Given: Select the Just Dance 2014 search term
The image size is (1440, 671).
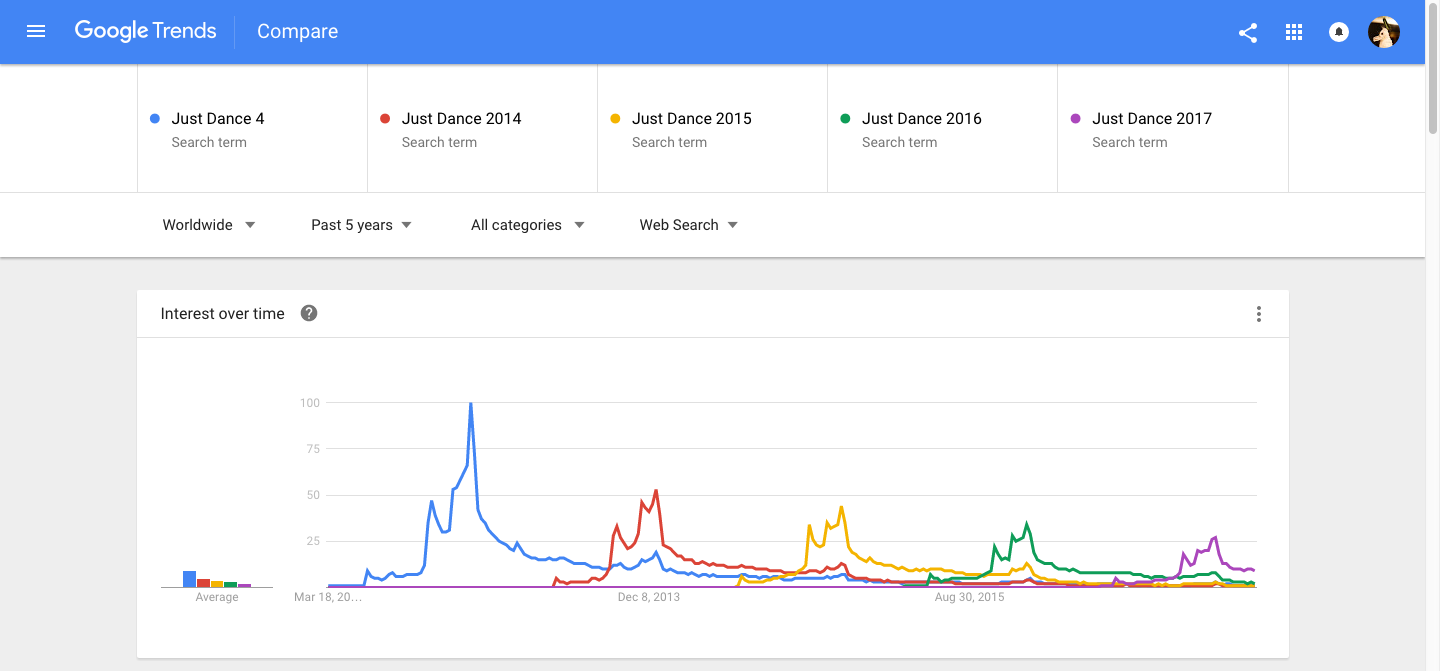Looking at the screenshot, I should pyautogui.click(x=461, y=119).
